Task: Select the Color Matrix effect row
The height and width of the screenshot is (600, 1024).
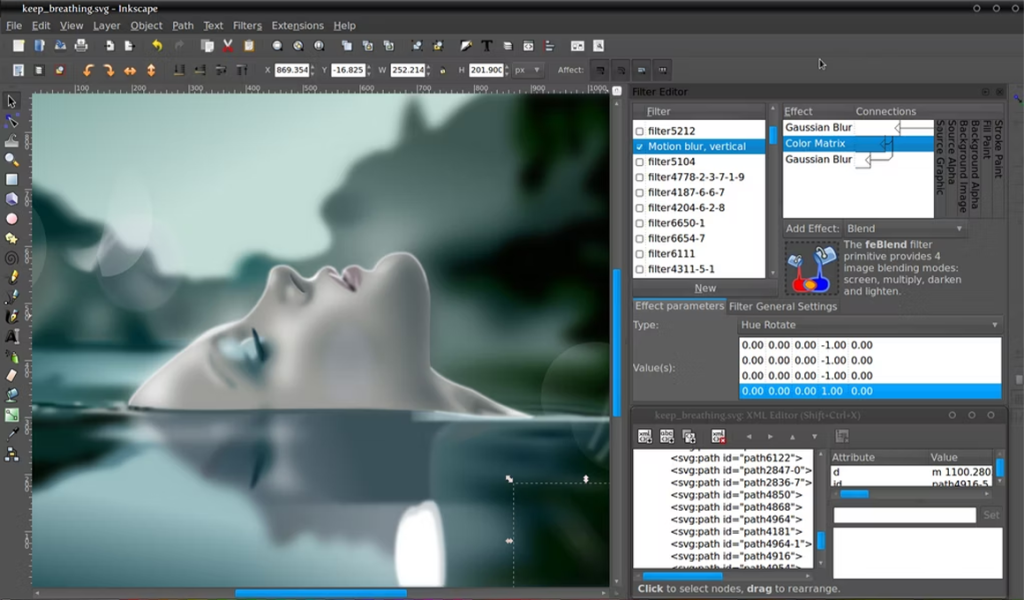Action: [858, 143]
